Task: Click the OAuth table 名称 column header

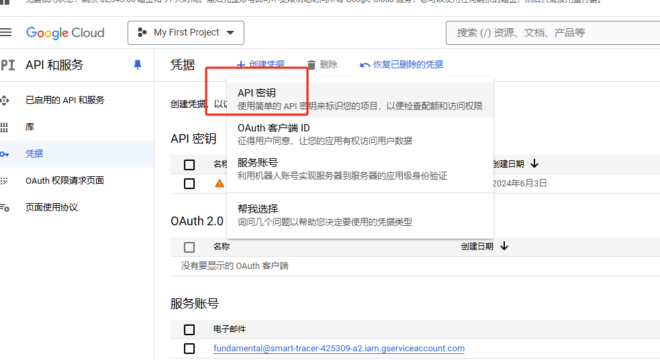Action: (221, 246)
